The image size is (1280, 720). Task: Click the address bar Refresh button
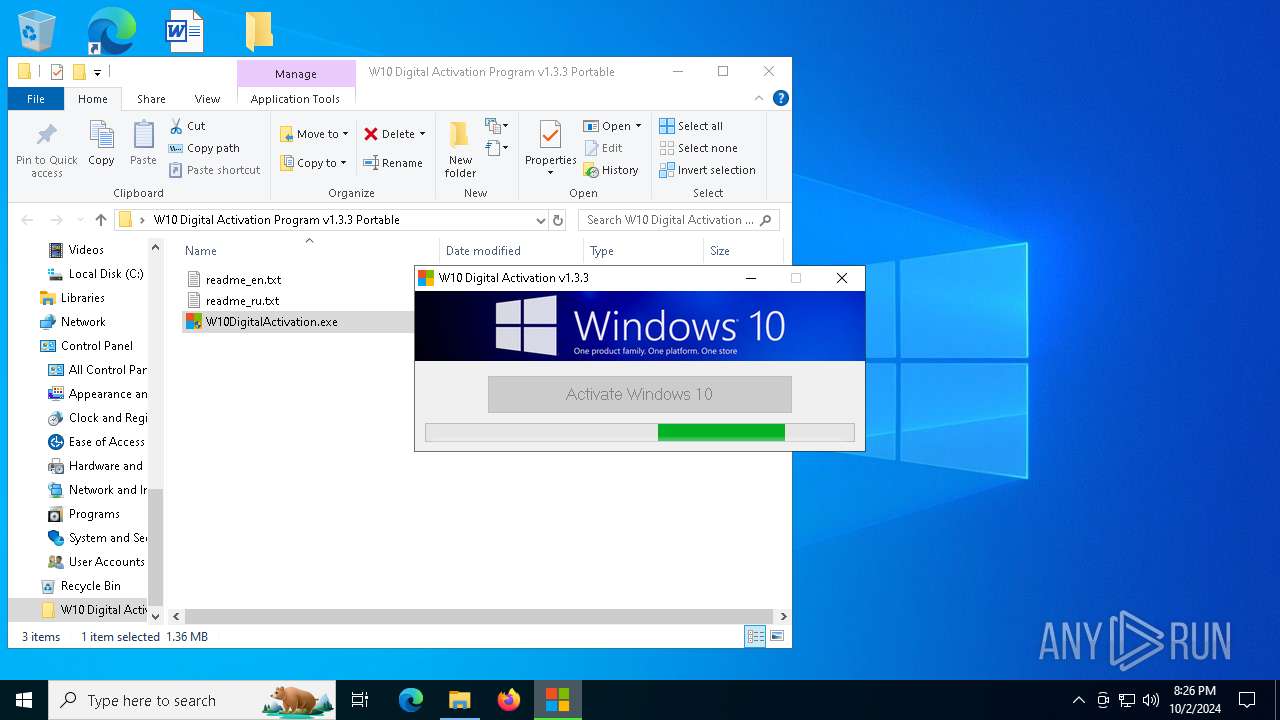point(558,220)
